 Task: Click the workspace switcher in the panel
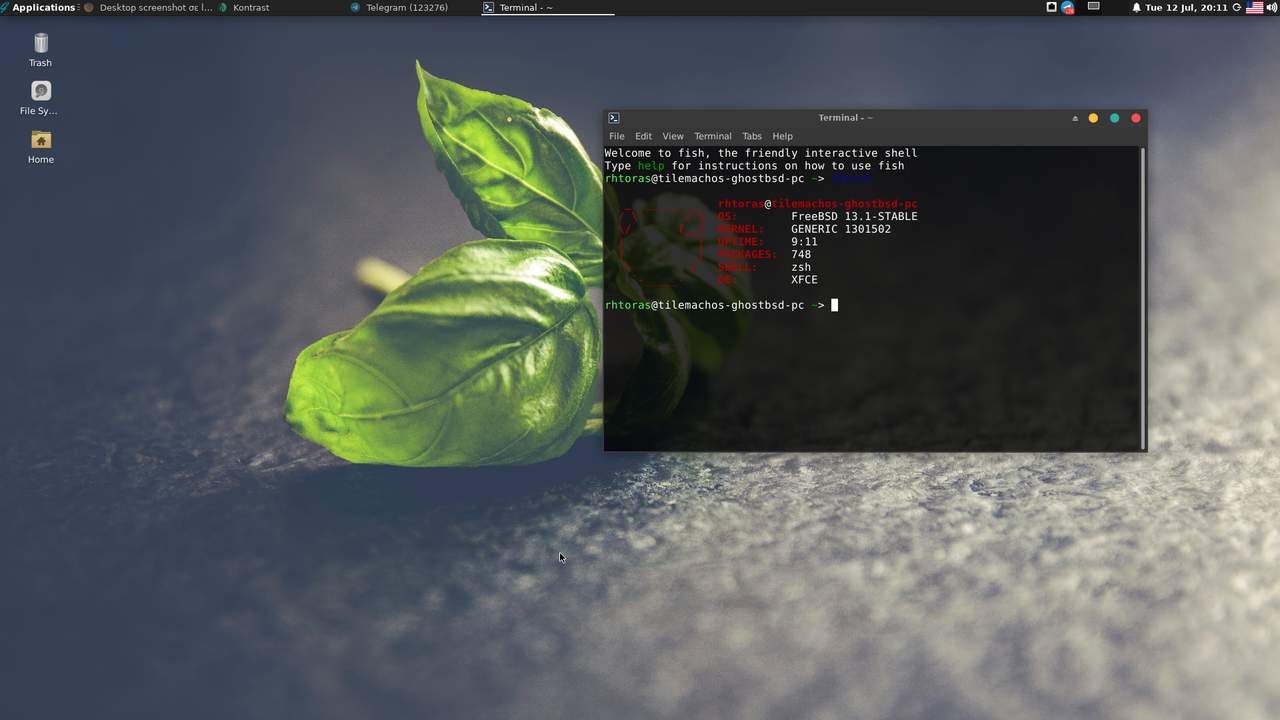click(x=1094, y=7)
